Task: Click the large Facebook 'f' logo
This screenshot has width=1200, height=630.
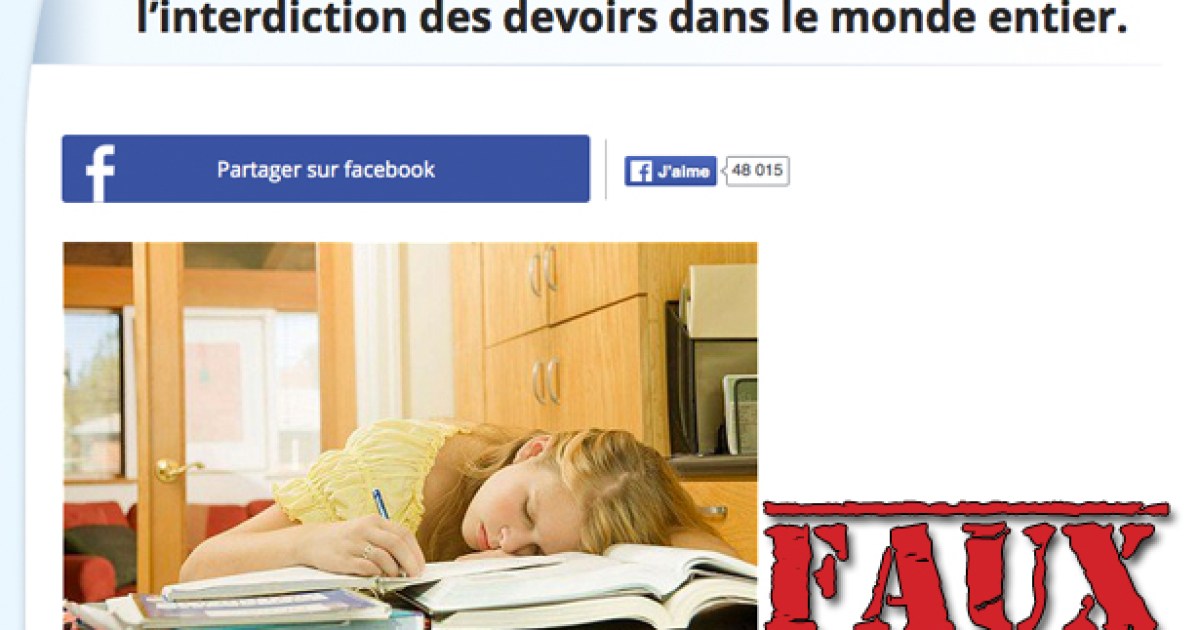Action: tap(100, 173)
